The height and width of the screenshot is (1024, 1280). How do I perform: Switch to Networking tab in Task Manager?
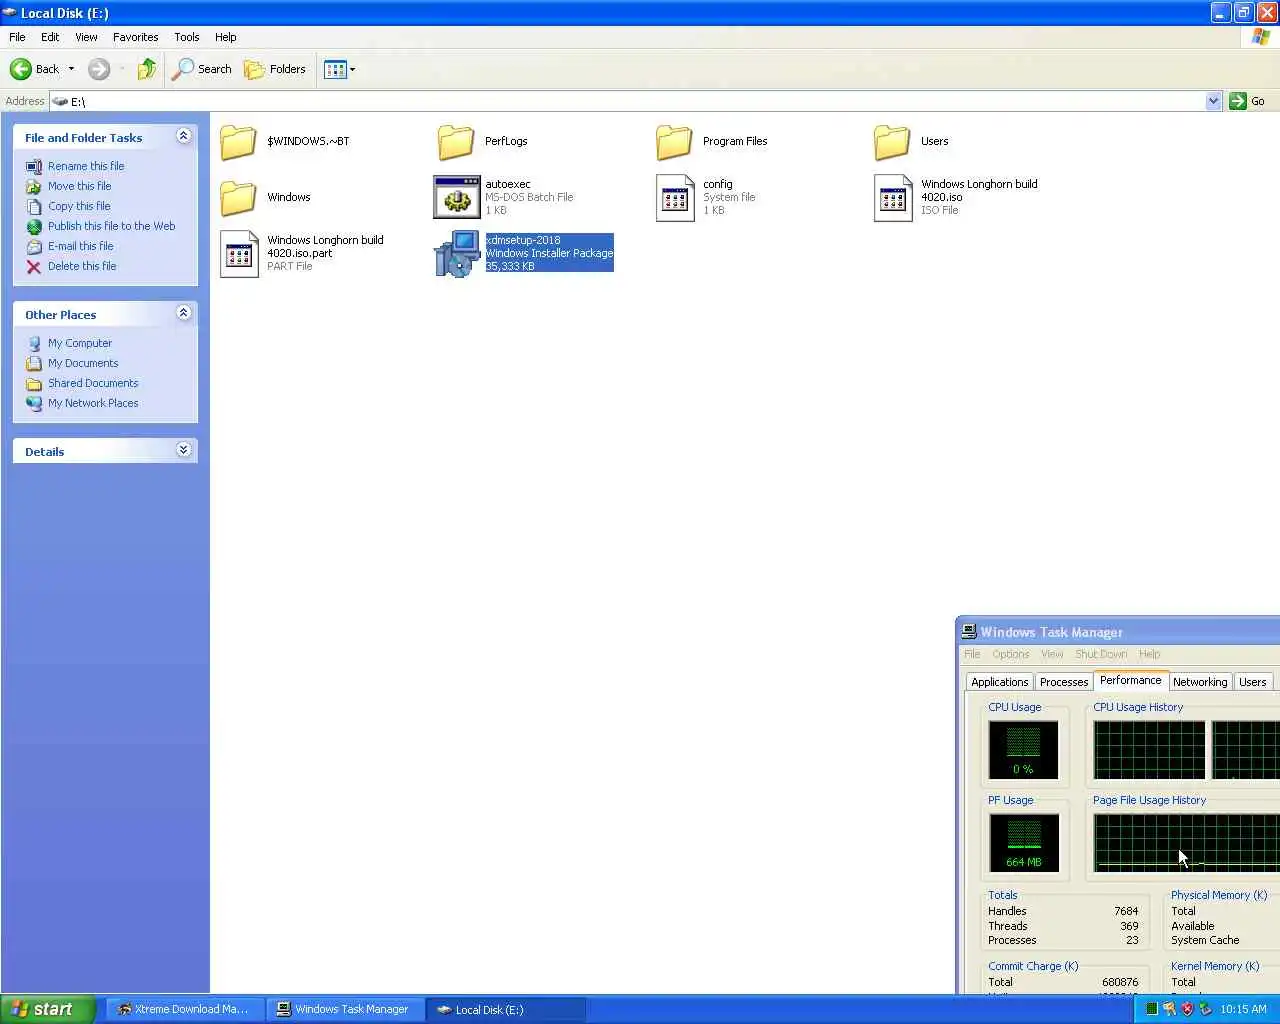tap(1200, 682)
